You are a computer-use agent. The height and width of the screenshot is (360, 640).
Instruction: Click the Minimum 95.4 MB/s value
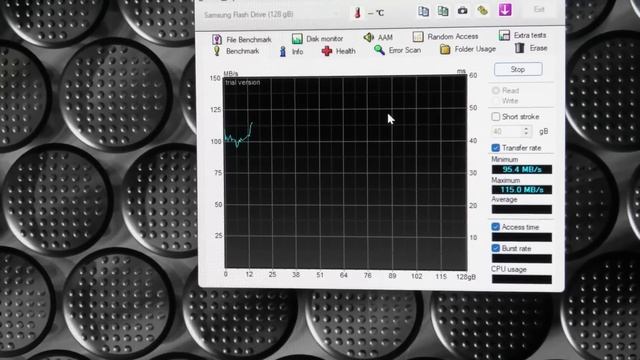pos(522,169)
